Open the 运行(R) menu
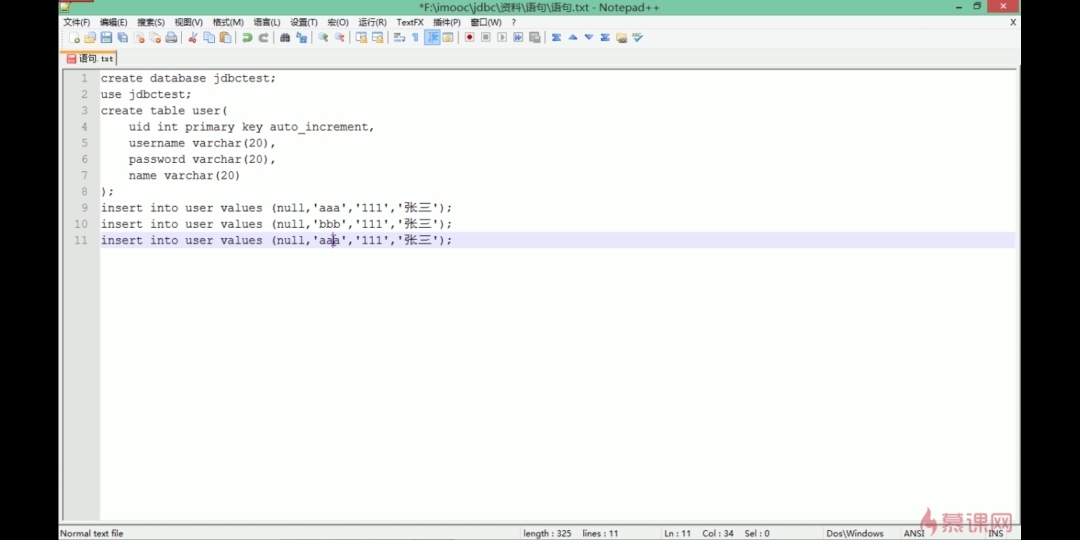 372,22
